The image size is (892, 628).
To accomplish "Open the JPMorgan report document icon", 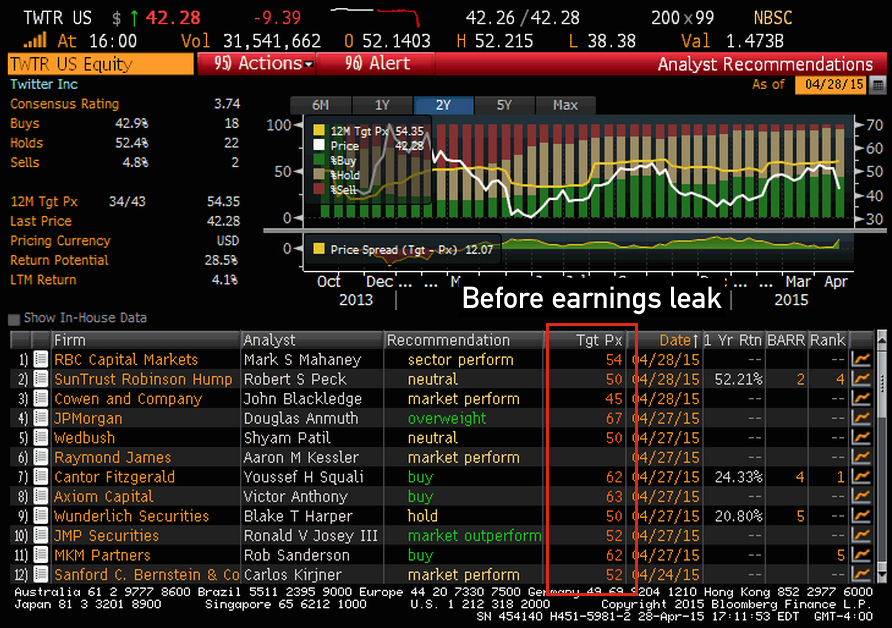I will click(x=40, y=418).
